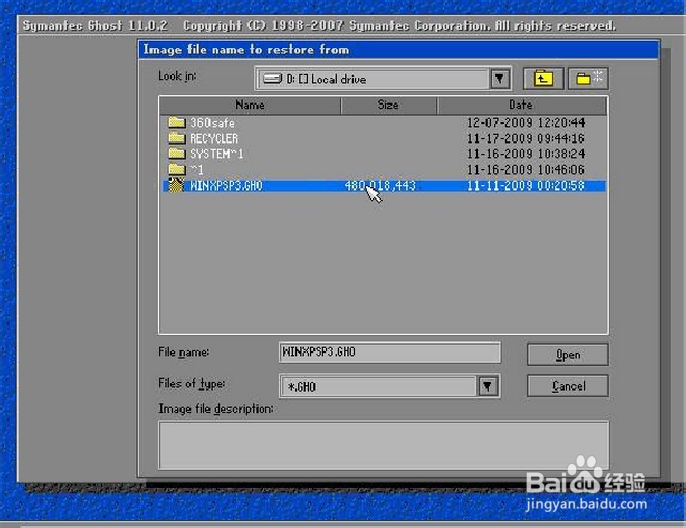This screenshot has width=686, height=528.
Task: Click the date 12-07-2009 12:20:44
Action: tap(526, 122)
